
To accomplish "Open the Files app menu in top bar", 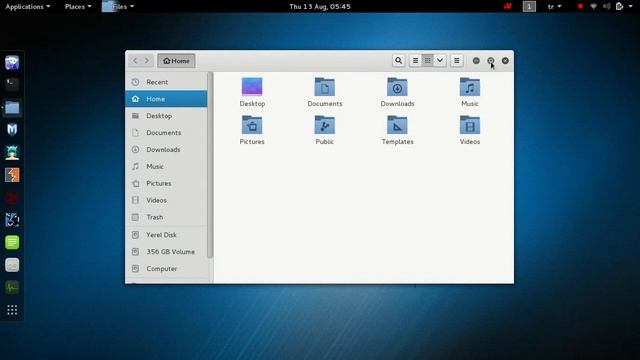I will pyautogui.click(x=118, y=7).
